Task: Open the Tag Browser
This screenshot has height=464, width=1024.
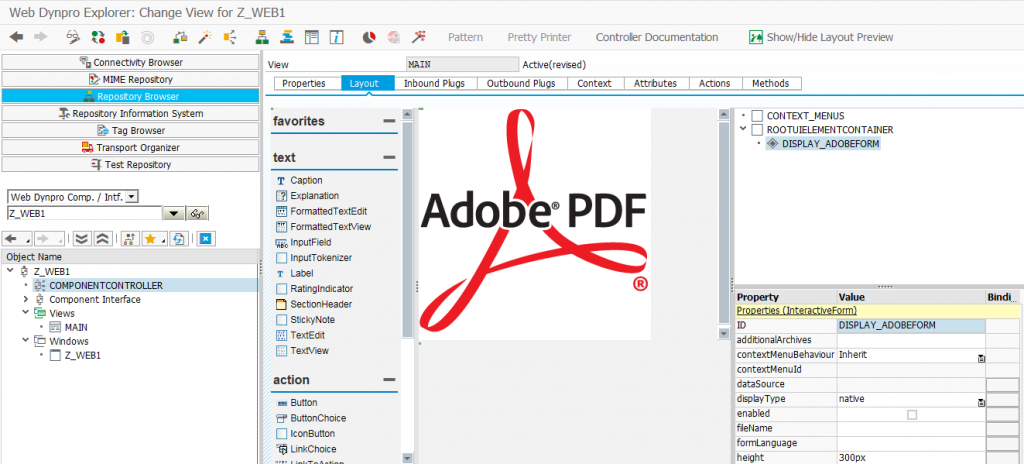Action: (x=131, y=131)
